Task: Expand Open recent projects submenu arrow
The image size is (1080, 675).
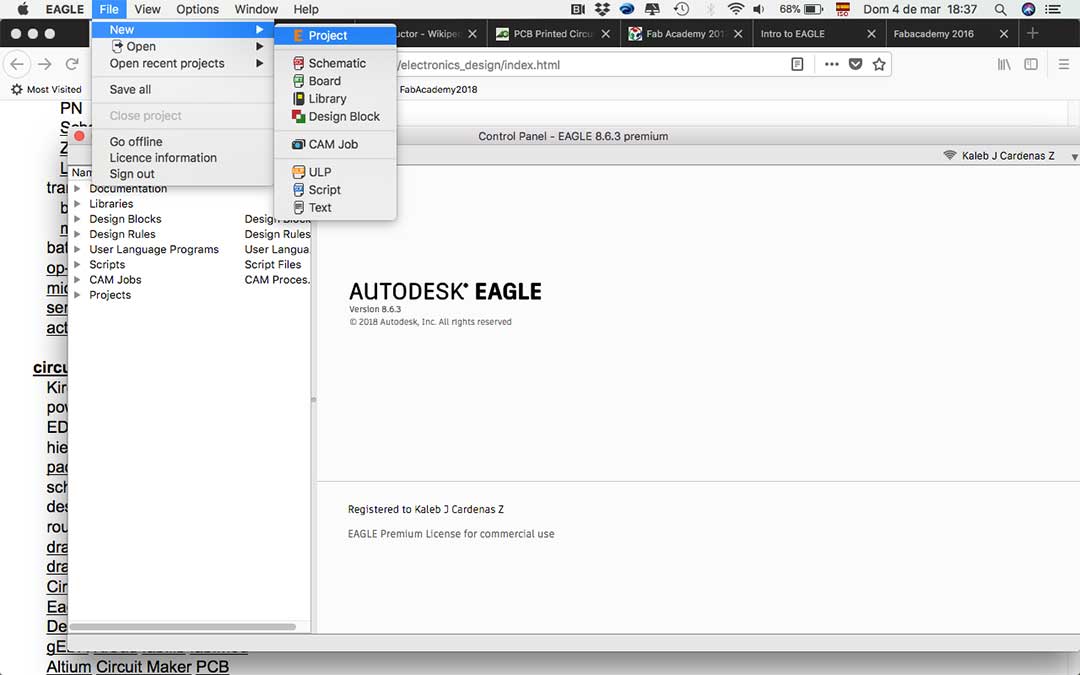Action: [260, 63]
